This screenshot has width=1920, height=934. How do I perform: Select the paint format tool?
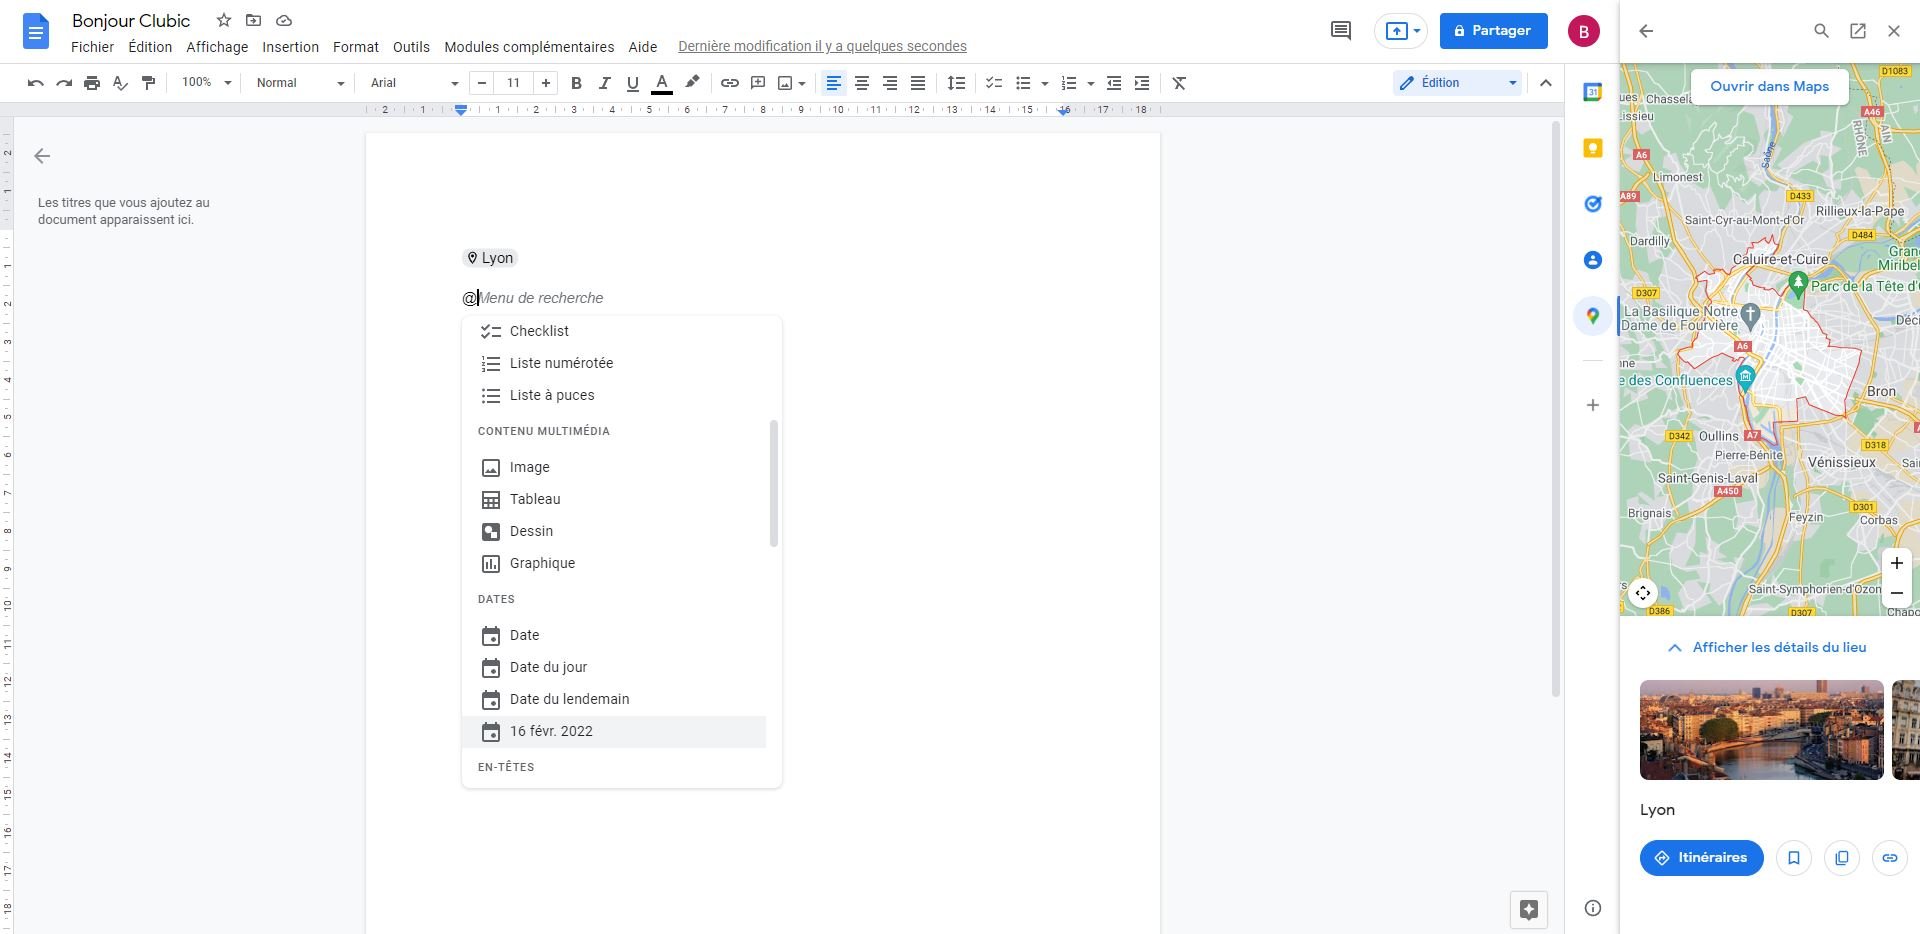148,83
